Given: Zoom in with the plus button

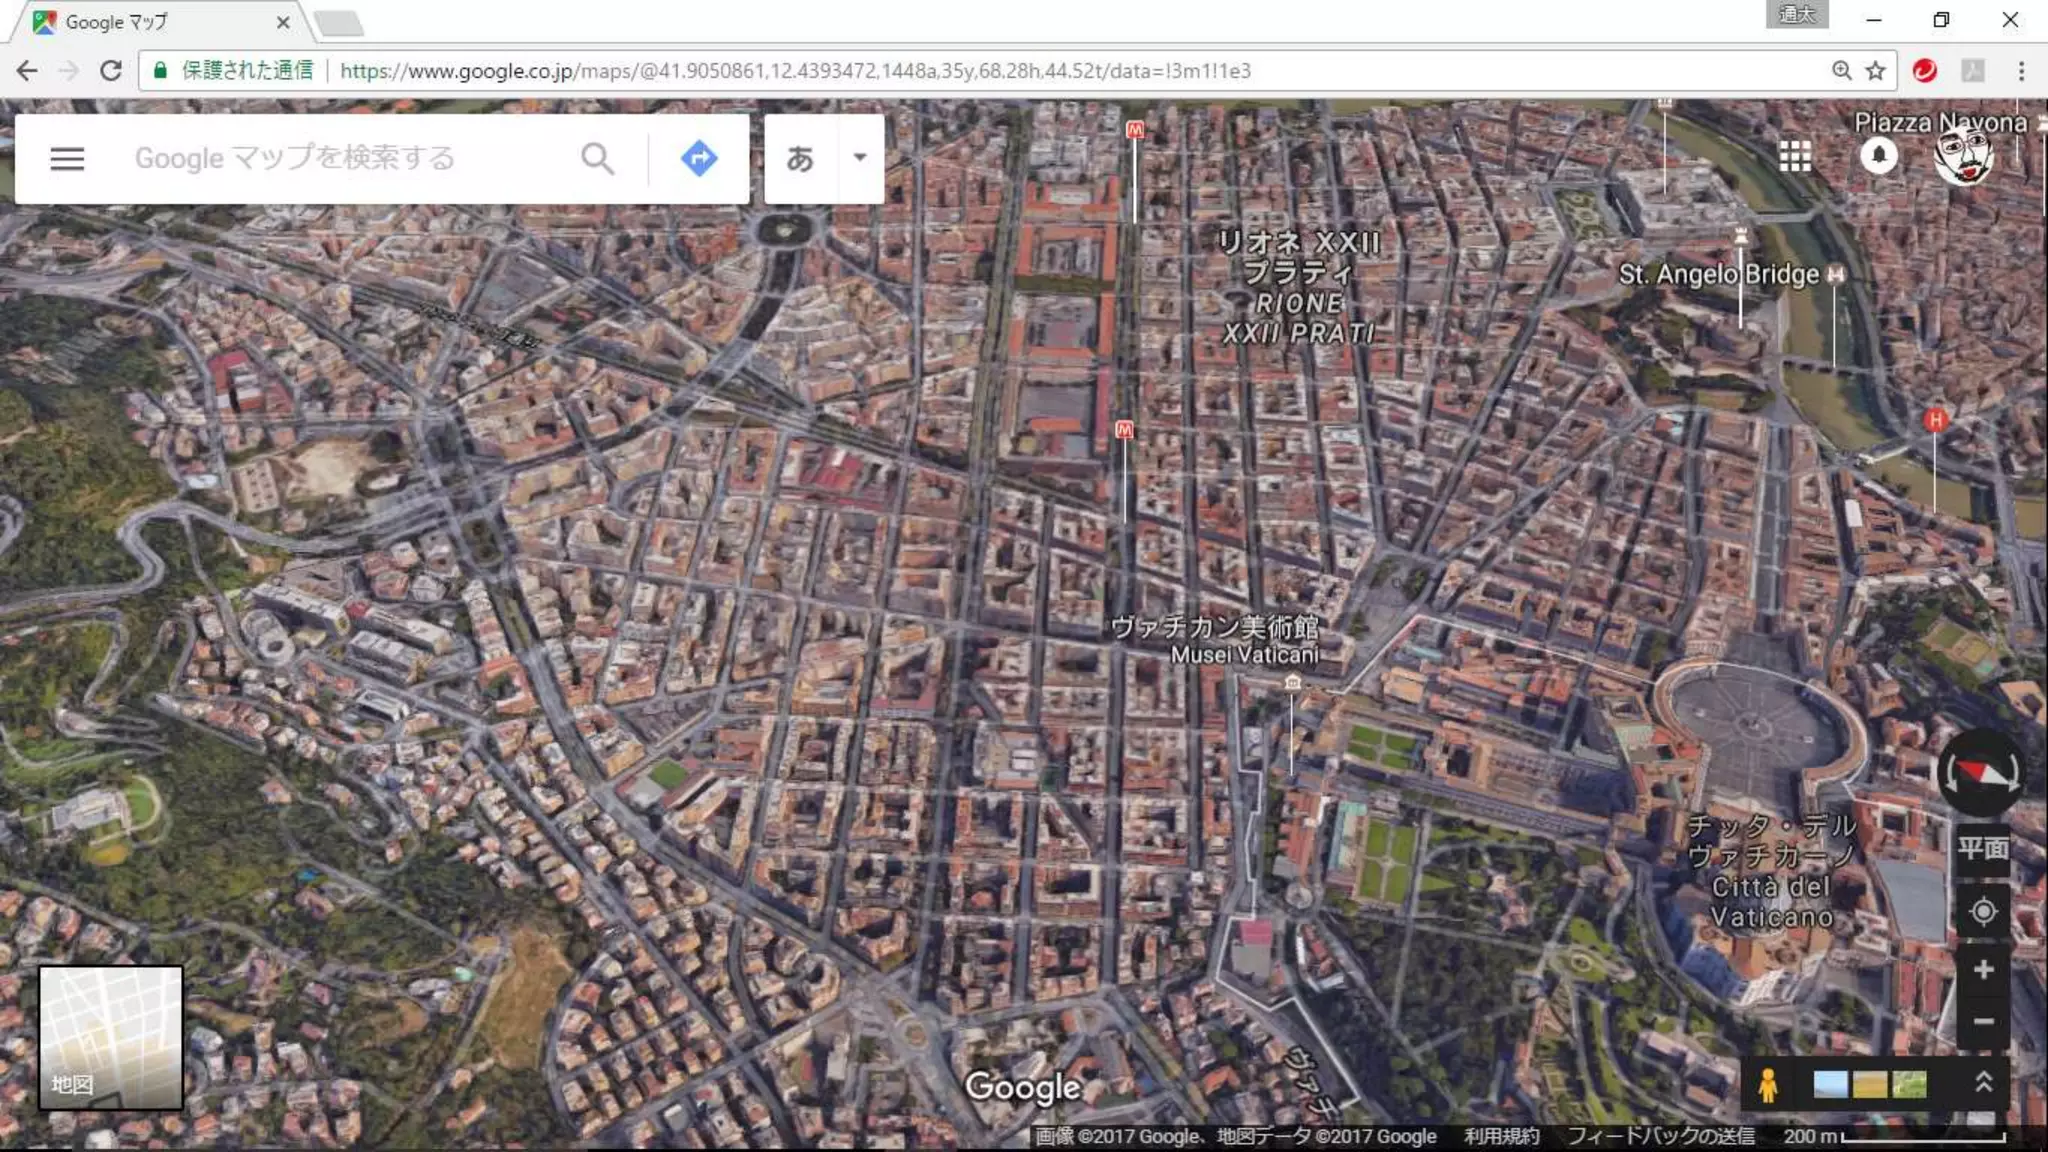Looking at the screenshot, I should (1983, 969).
